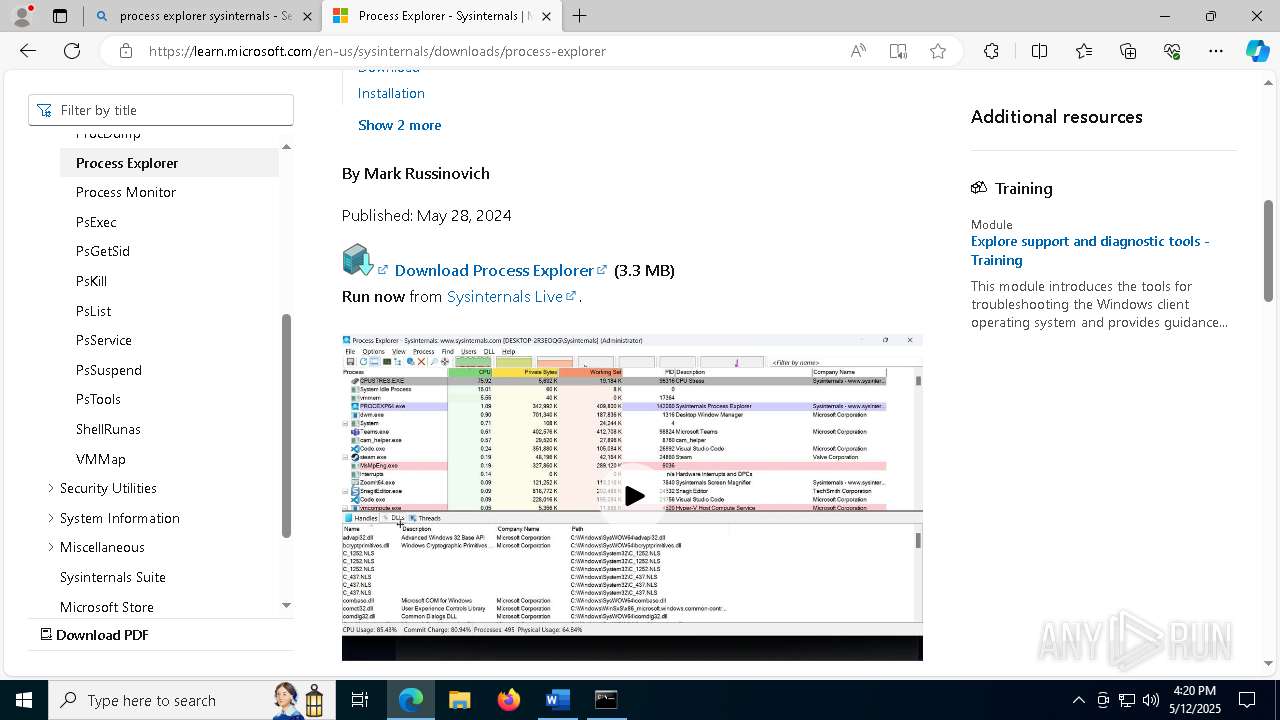Launch Firefox from taskbar
The image size is (1280, 720).
(509, 700)
